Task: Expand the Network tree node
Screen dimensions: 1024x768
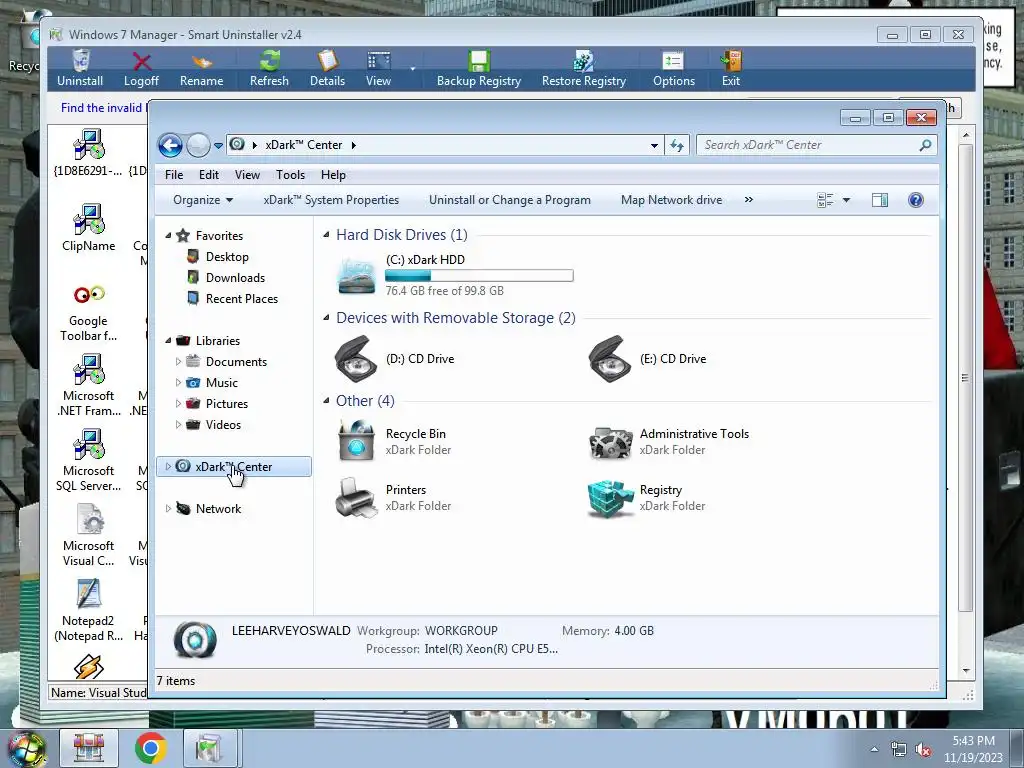Action: (168, 509)
